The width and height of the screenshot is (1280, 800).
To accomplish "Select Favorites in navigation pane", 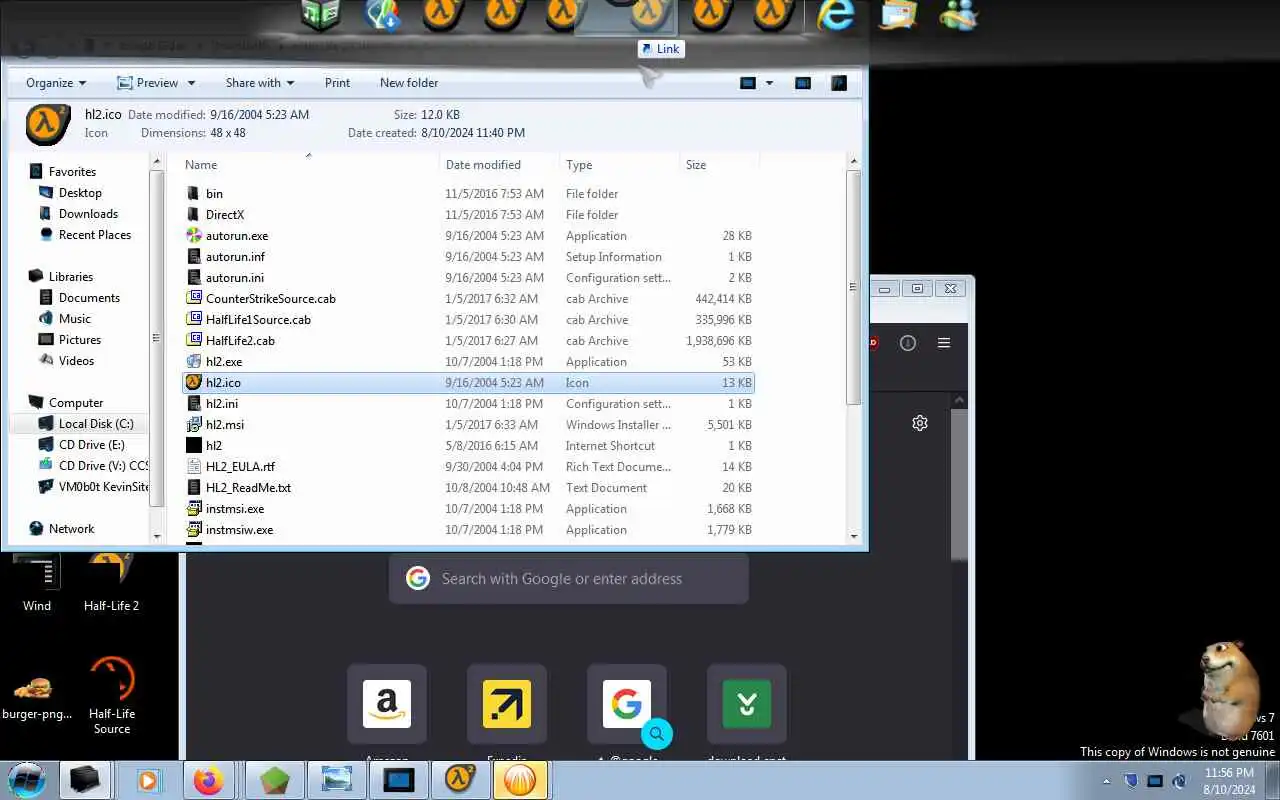I will pyautogui.click(x=72, y=172).
